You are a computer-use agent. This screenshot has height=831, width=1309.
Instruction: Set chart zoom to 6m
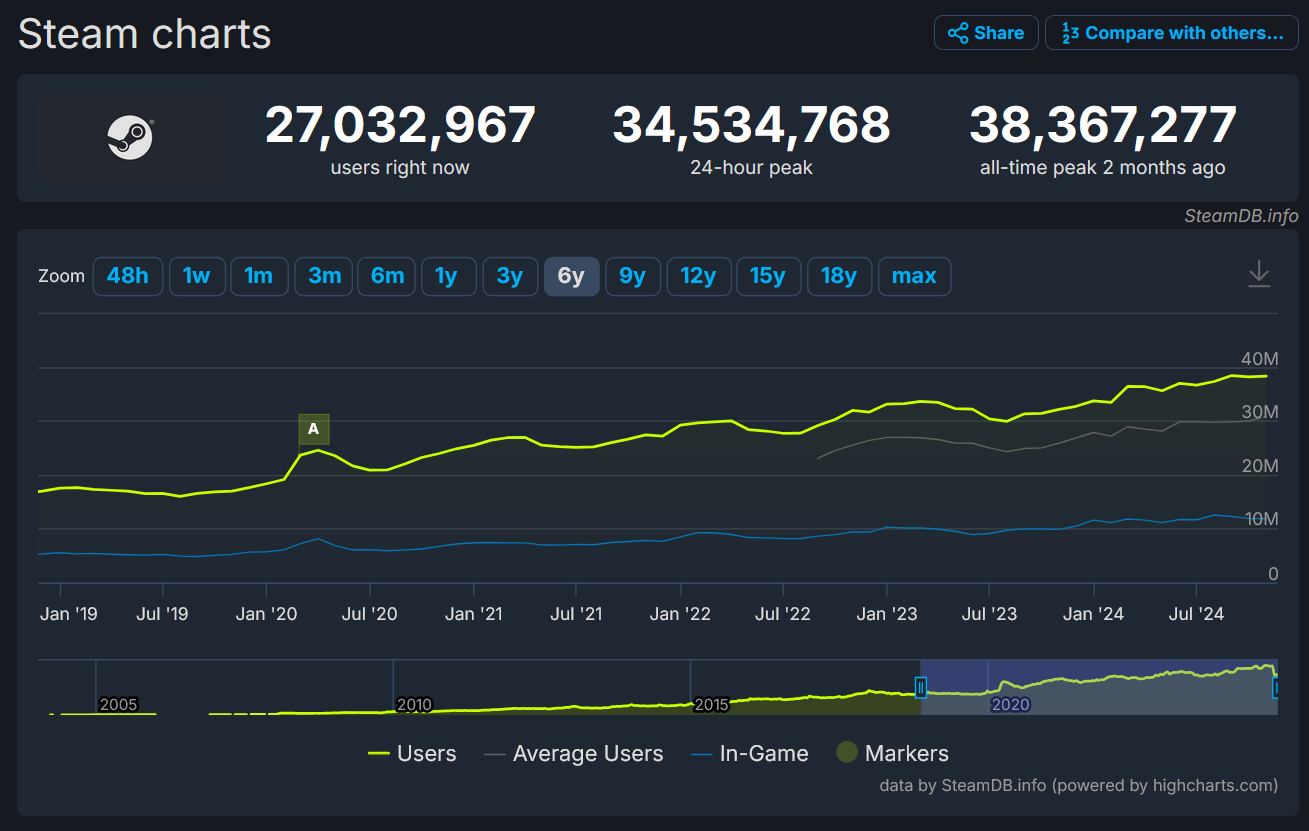click(x=387, y=277)
